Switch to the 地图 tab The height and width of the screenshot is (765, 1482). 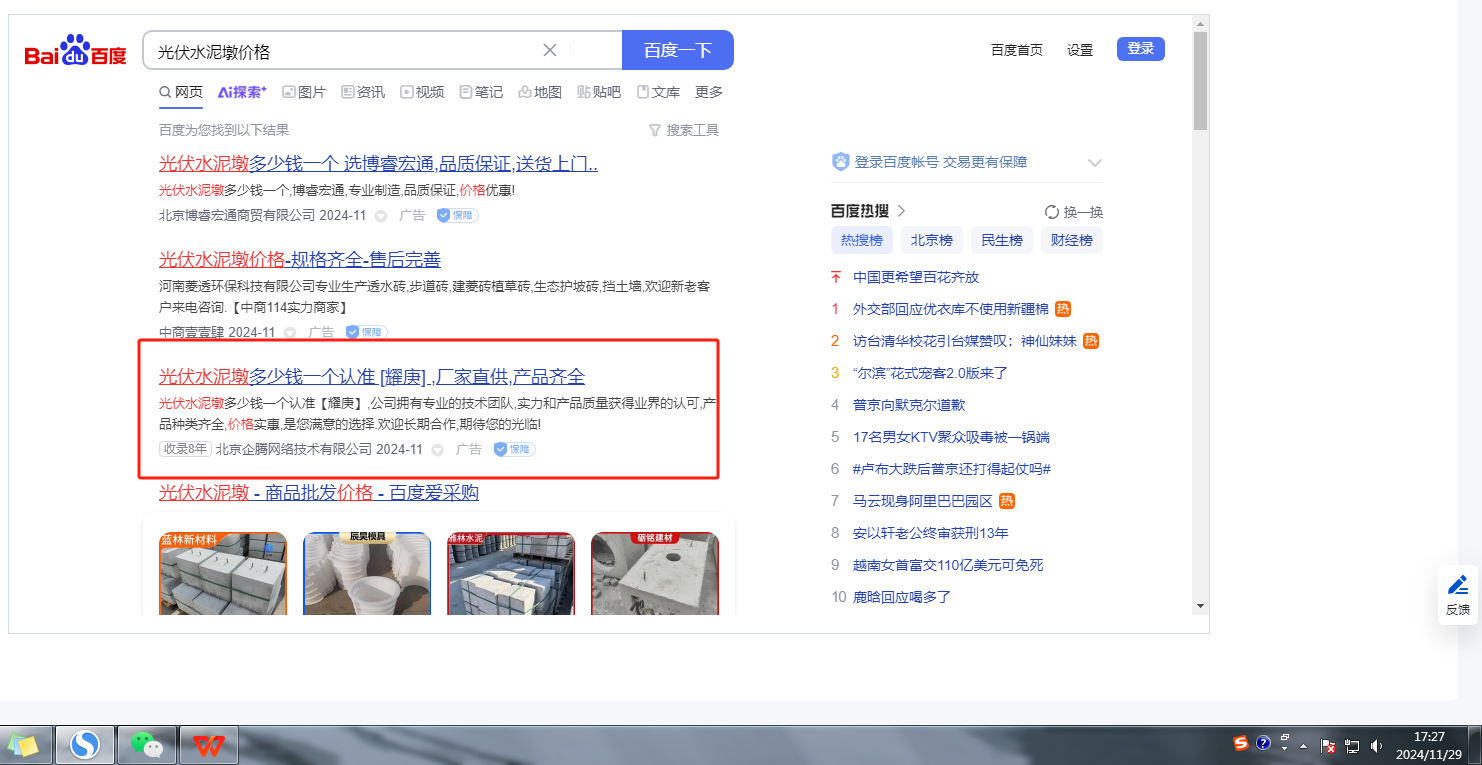[540, 92]
